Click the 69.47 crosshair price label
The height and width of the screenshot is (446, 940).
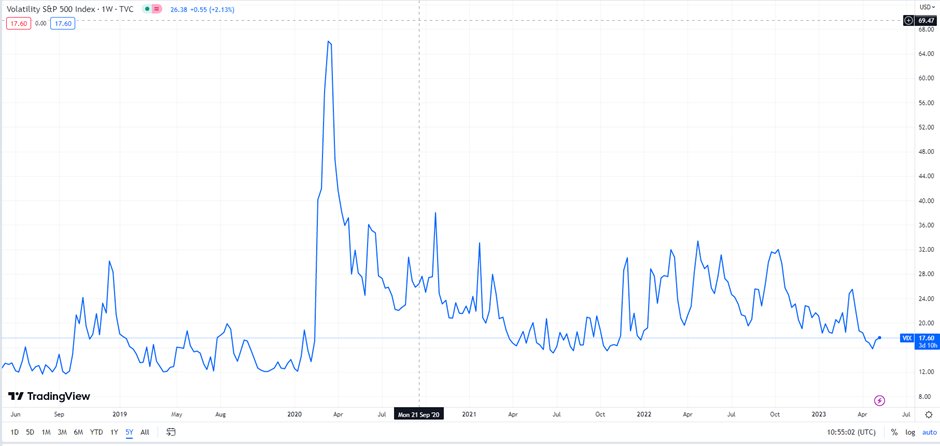(926, 20)
